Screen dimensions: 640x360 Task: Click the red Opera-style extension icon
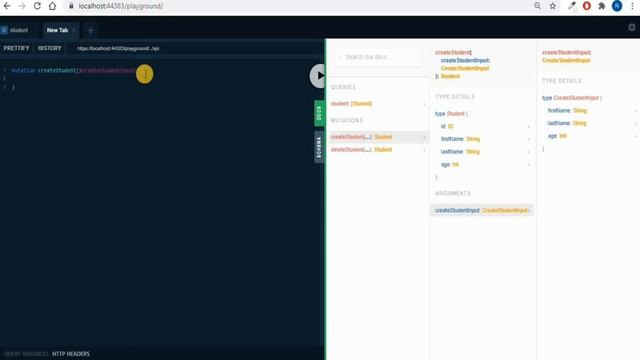pos(587,6)
